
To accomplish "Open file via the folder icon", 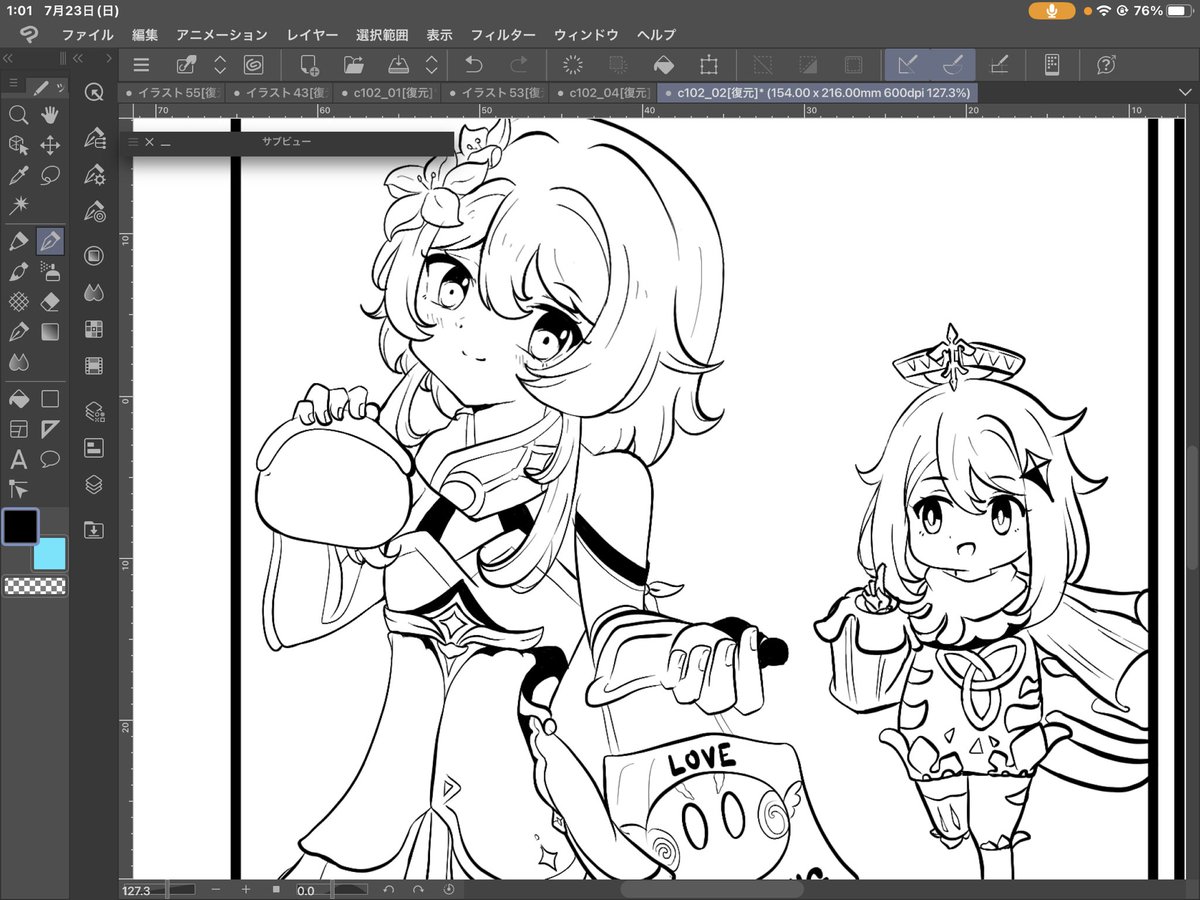I will click(x=353, y=65).
